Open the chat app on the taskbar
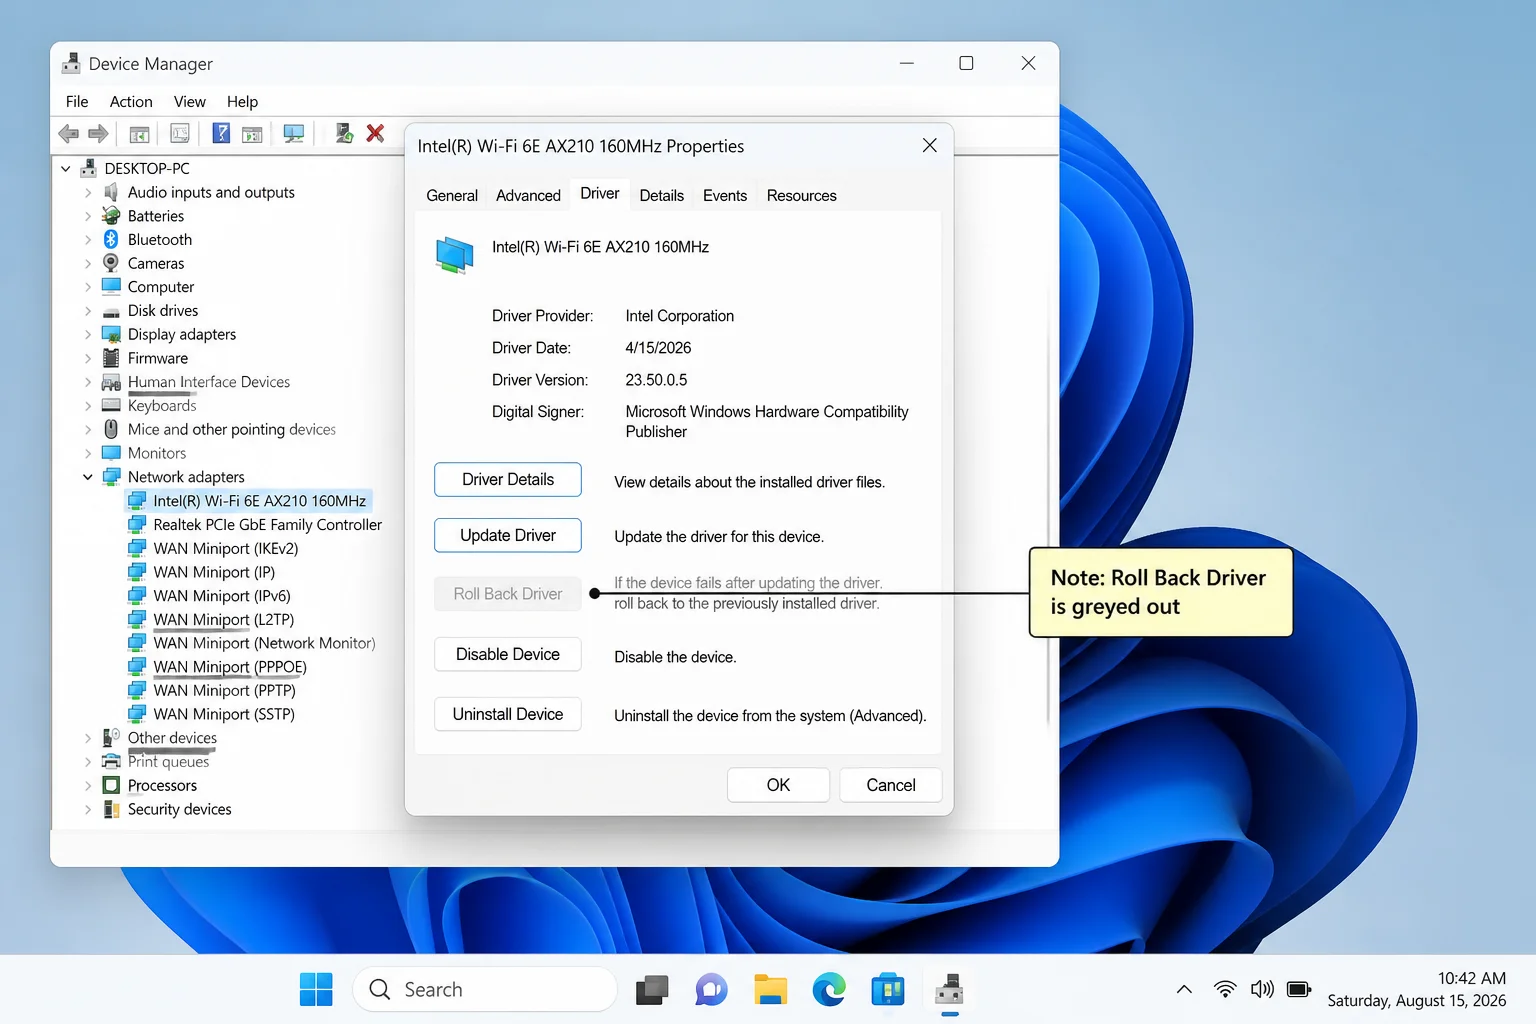This screenshot has height=1024, width=1536. pos(711,990)
